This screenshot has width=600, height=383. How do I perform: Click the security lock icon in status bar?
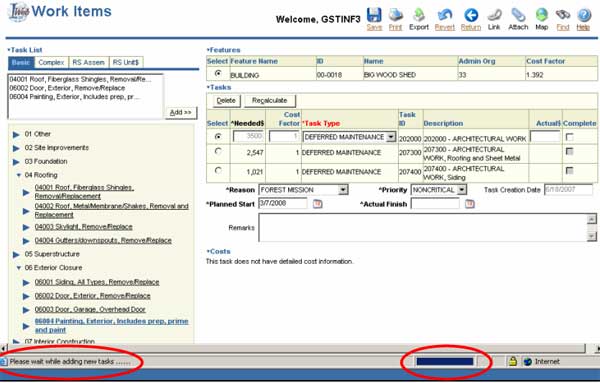[x=512, y=361]
